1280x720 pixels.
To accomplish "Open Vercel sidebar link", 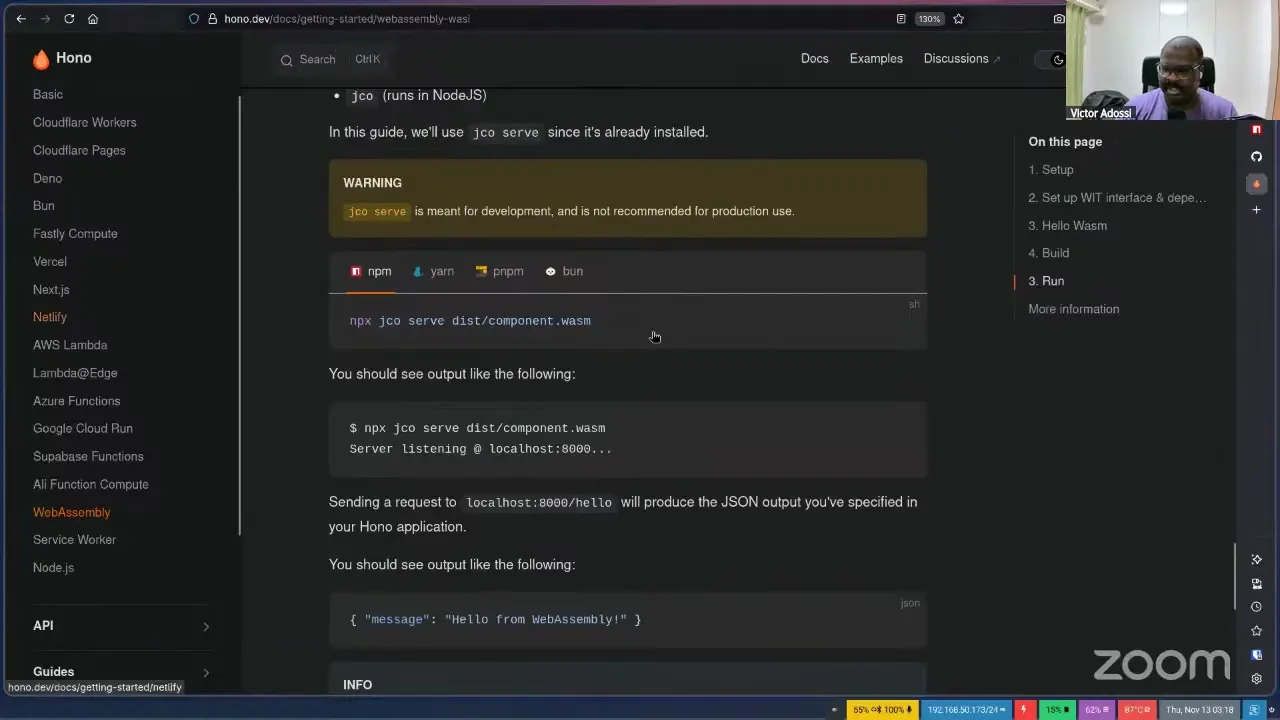I will coord(50,262).
